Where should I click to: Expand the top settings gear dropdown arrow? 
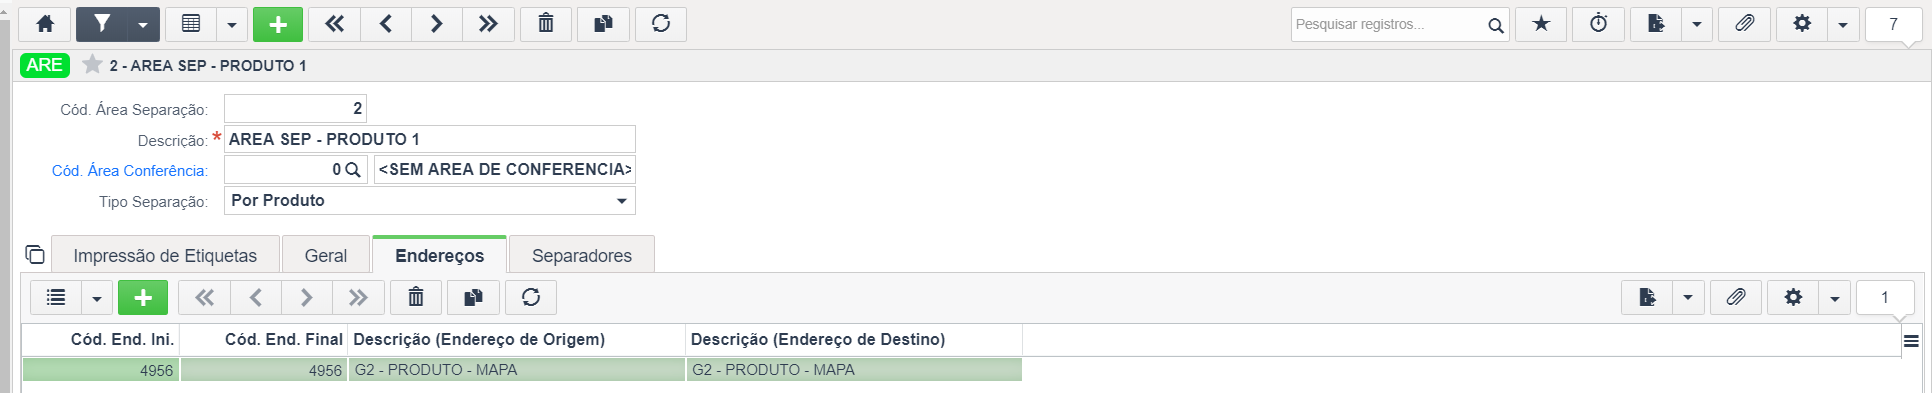[1843, 24]
